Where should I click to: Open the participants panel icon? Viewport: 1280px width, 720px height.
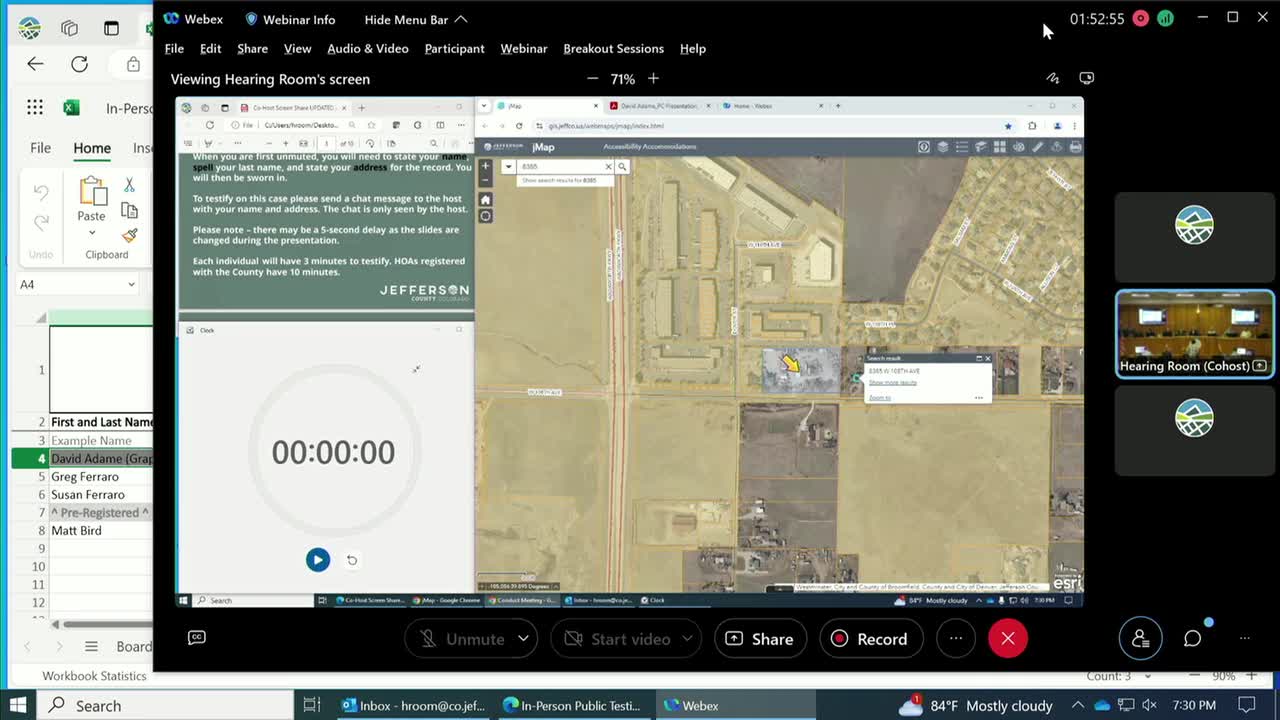coord(1140,638)
